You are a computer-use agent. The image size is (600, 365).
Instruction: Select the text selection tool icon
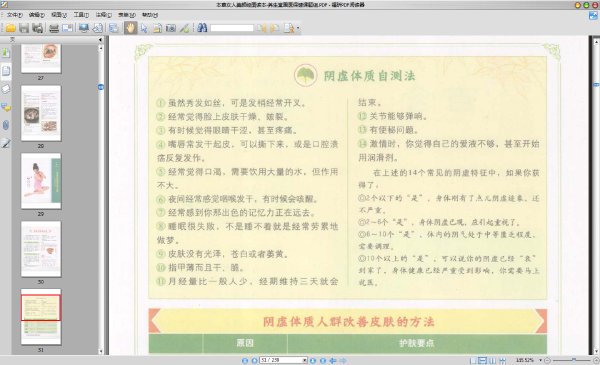[157, 28]
